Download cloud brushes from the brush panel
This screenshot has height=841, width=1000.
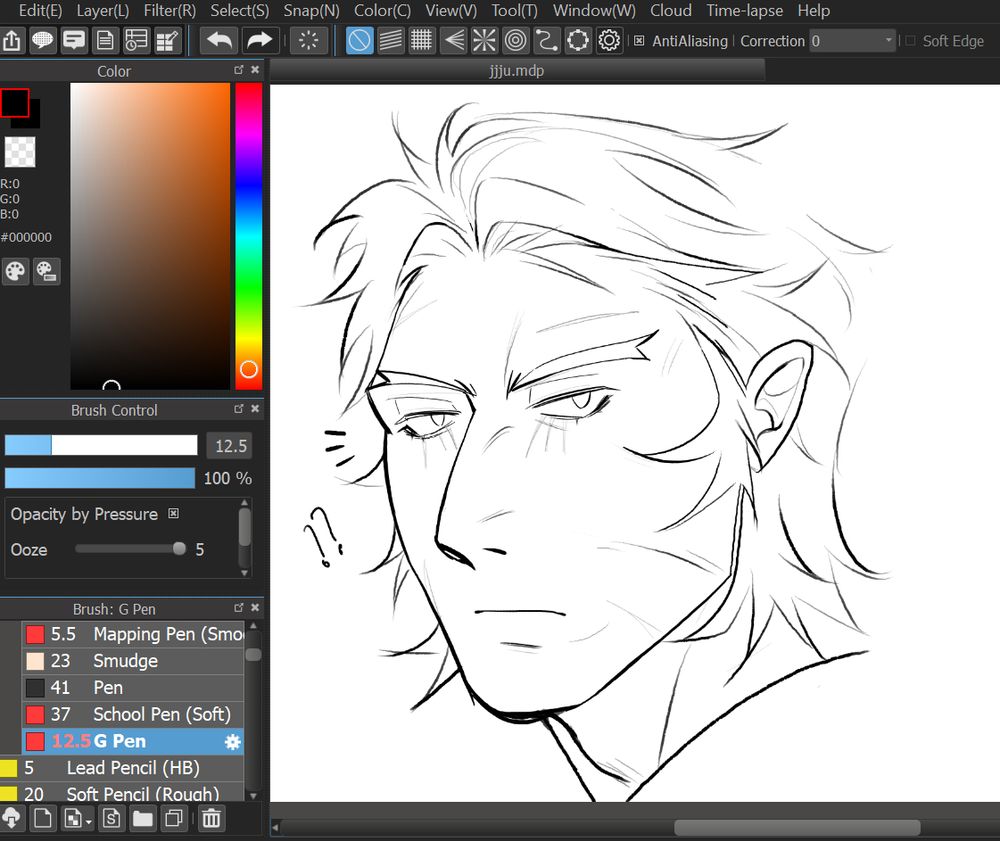[x=12, y=819]
